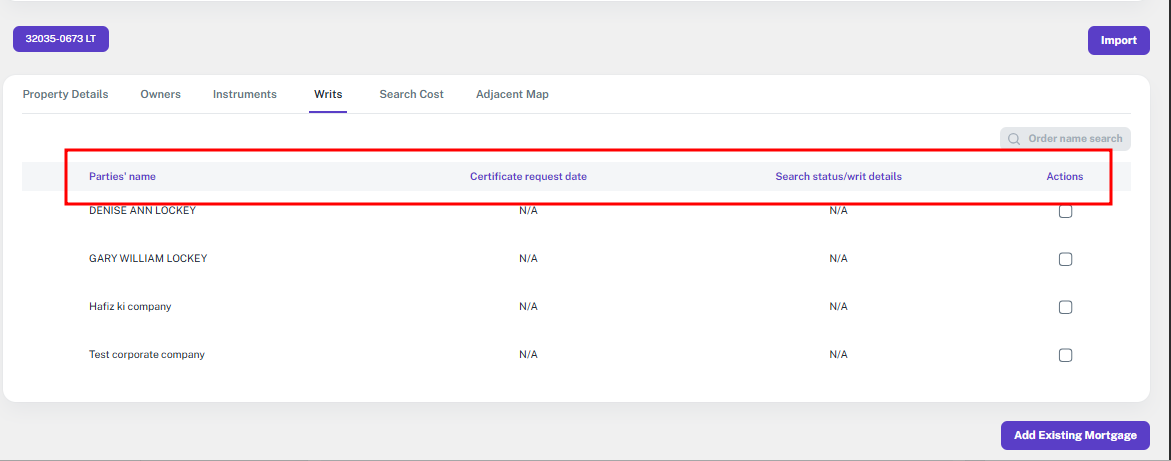
Task: Click the Actions column header
Action: point(1064,177)
